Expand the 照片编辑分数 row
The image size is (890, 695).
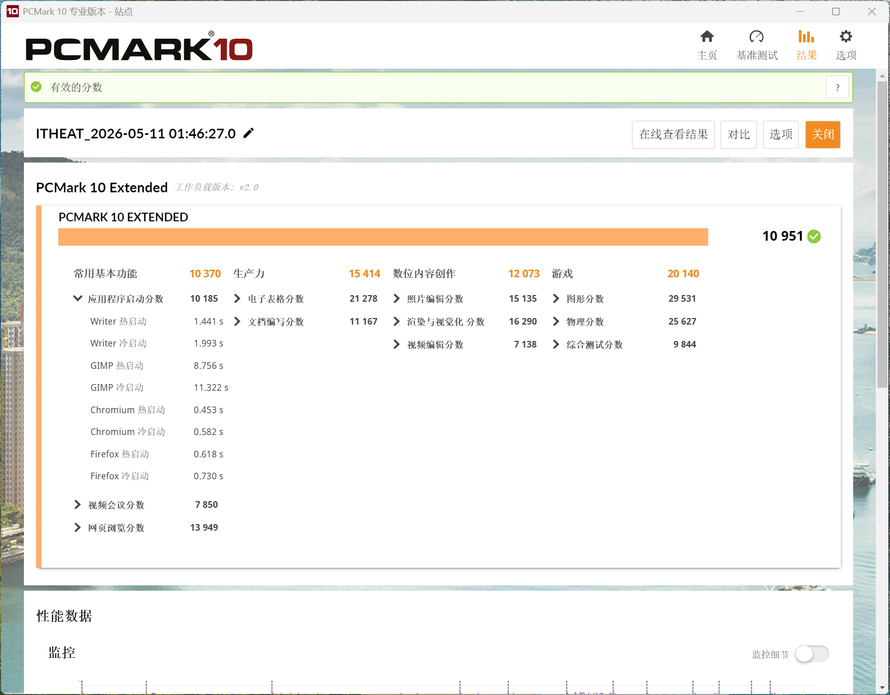396,298
